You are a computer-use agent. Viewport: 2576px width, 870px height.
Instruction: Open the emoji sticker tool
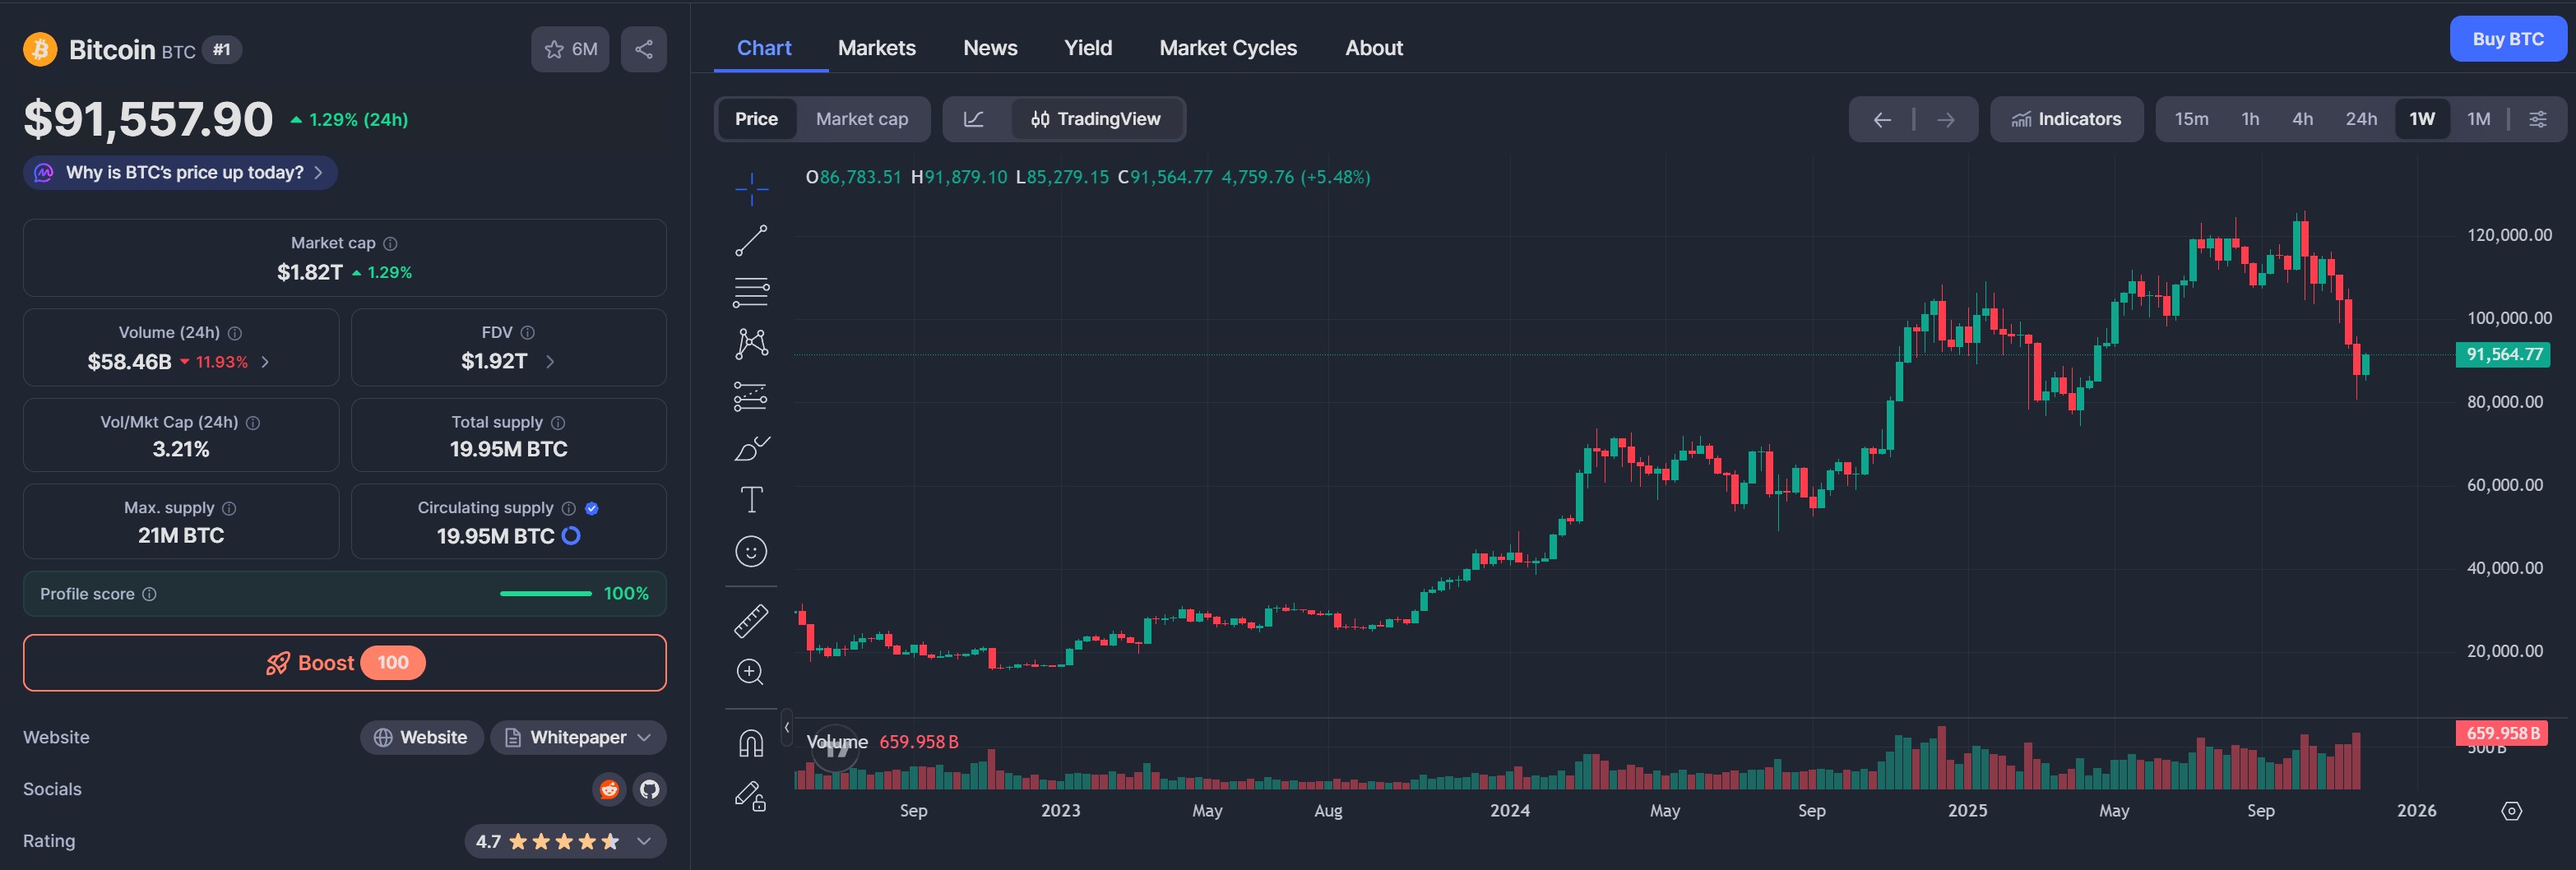tap(751, 552)
